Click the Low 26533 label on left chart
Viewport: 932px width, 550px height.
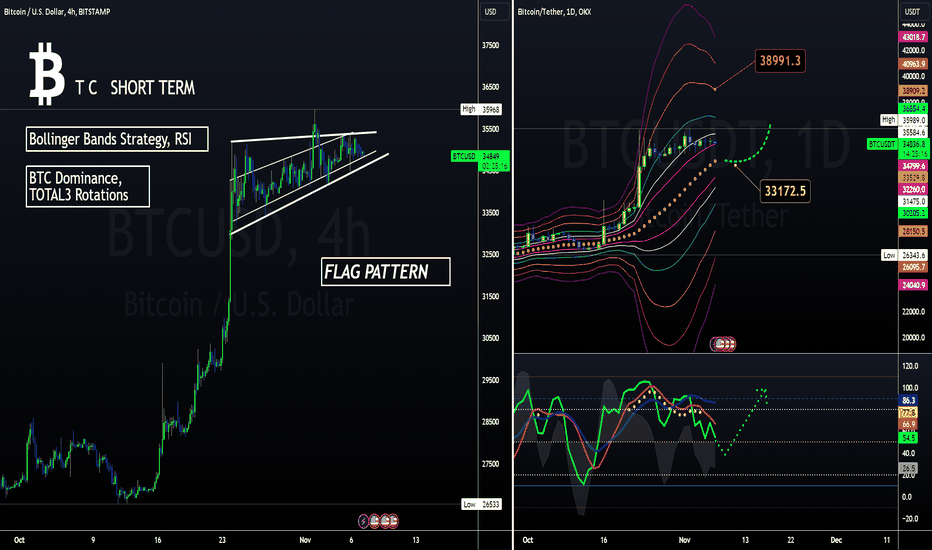point(481,504)
